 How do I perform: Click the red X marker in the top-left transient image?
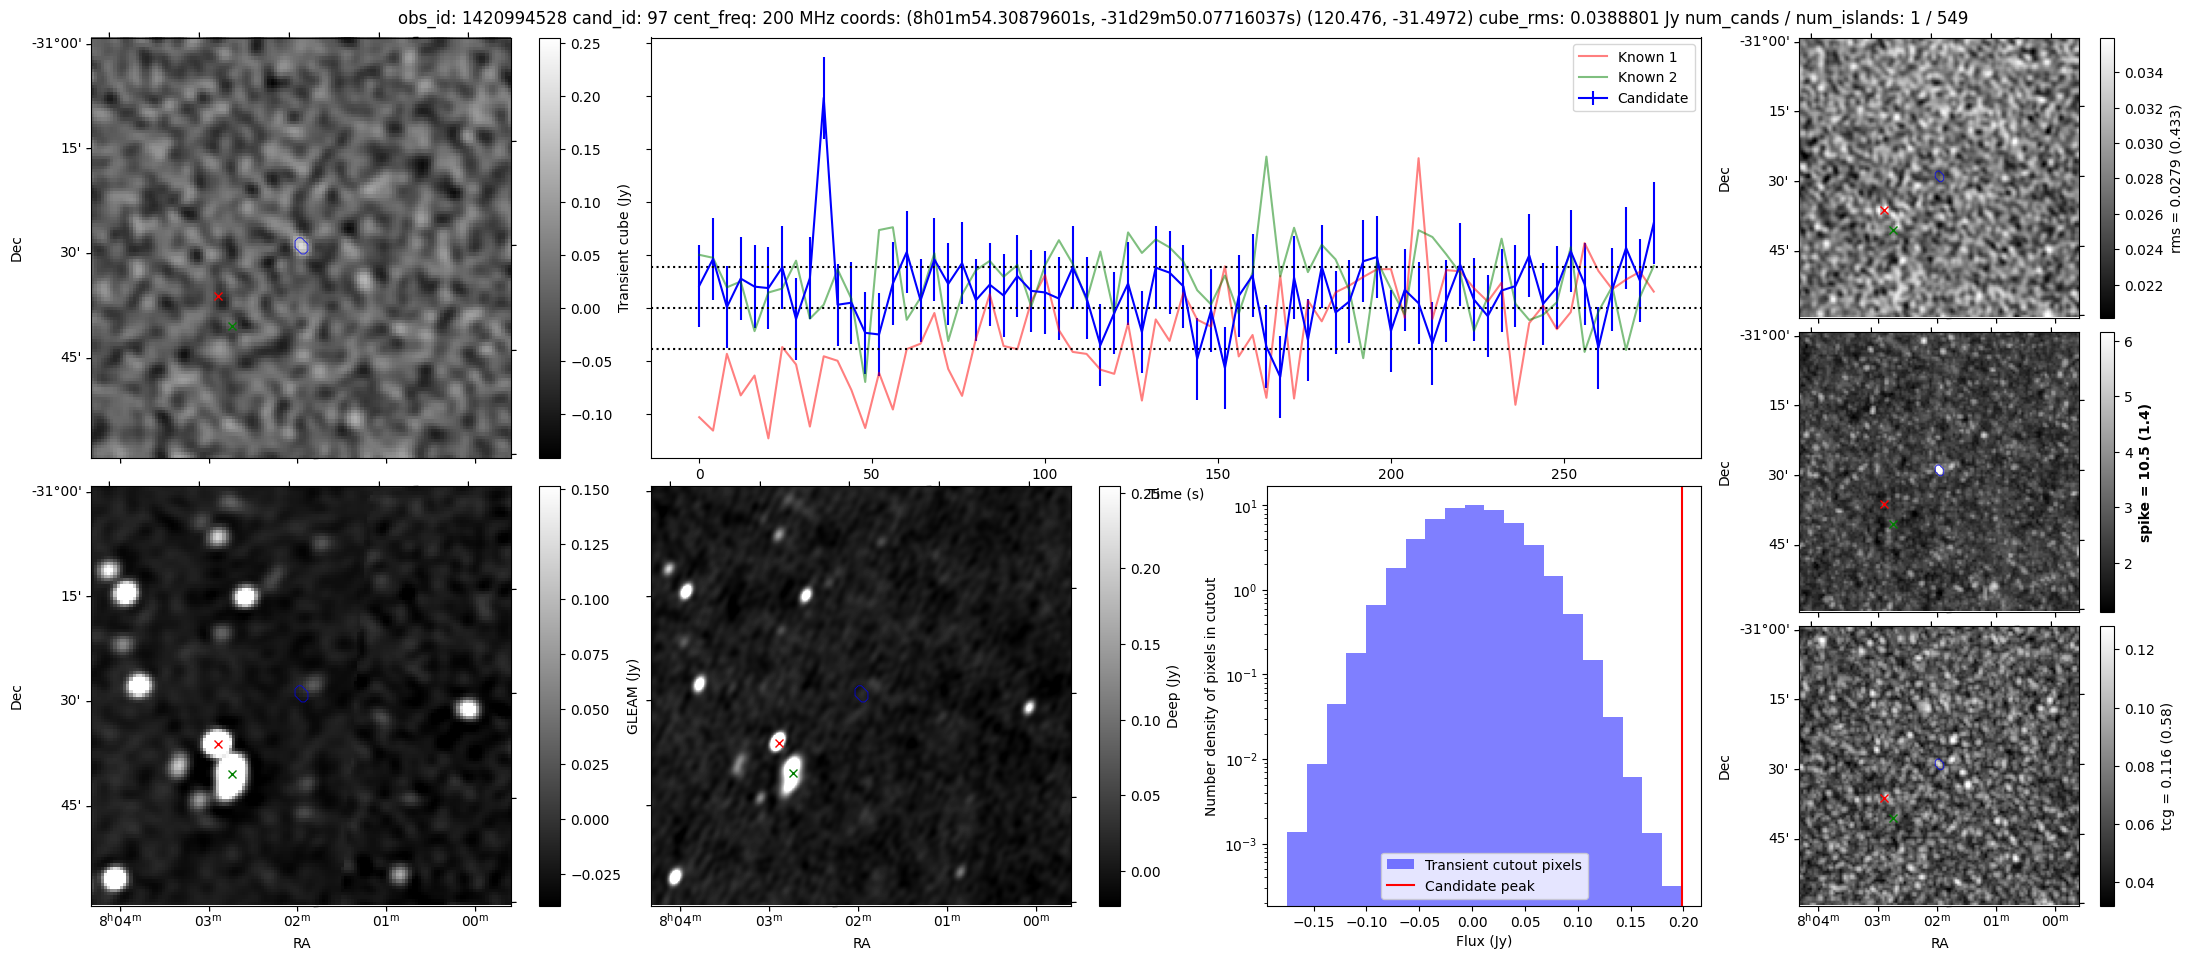(218, 297)
